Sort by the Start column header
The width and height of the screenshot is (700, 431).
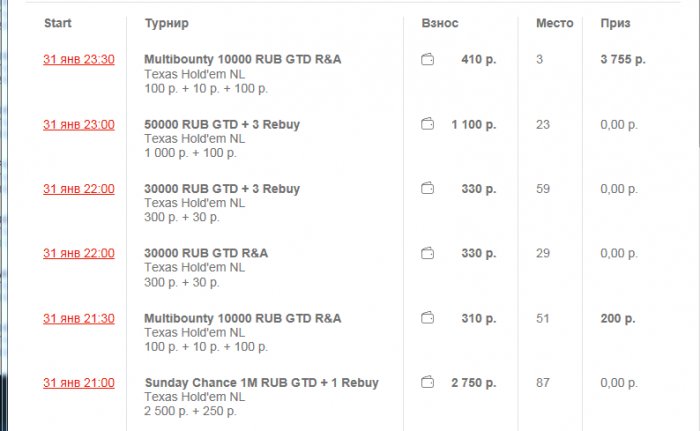tap(57, 22)
